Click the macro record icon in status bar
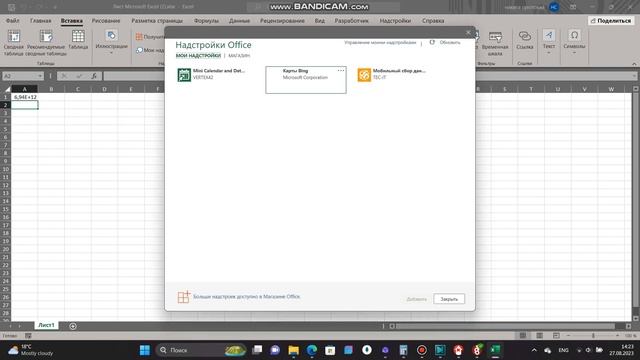 [x=28, y=336]
